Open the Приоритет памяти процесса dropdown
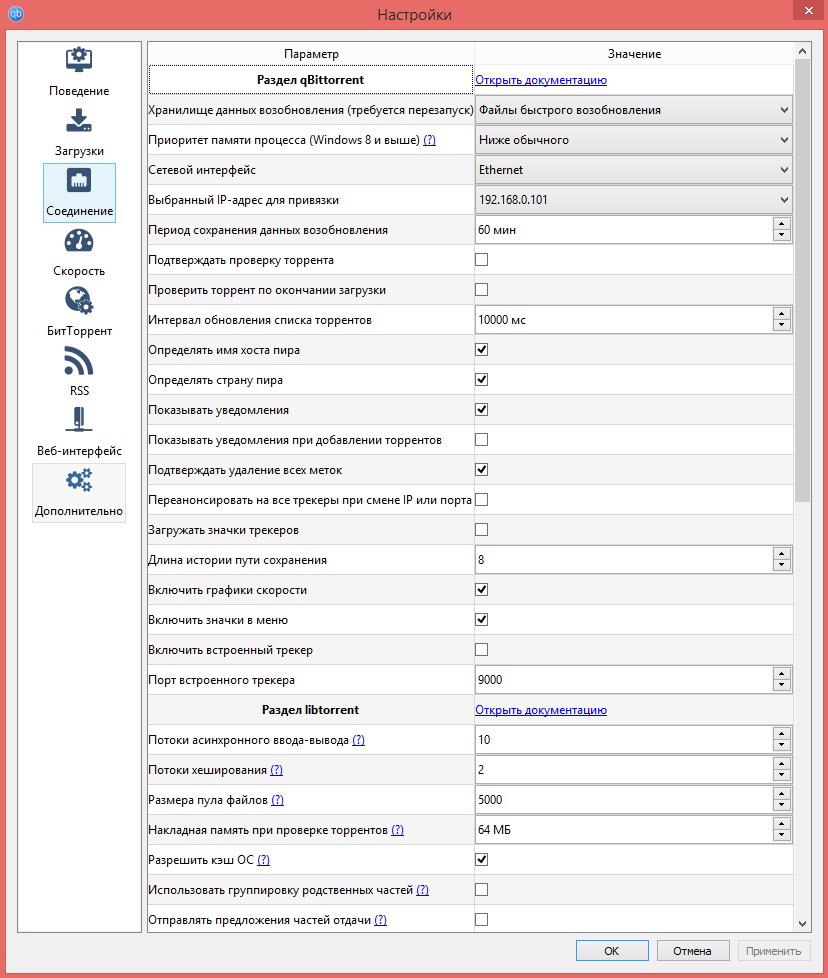 [633, 140]
